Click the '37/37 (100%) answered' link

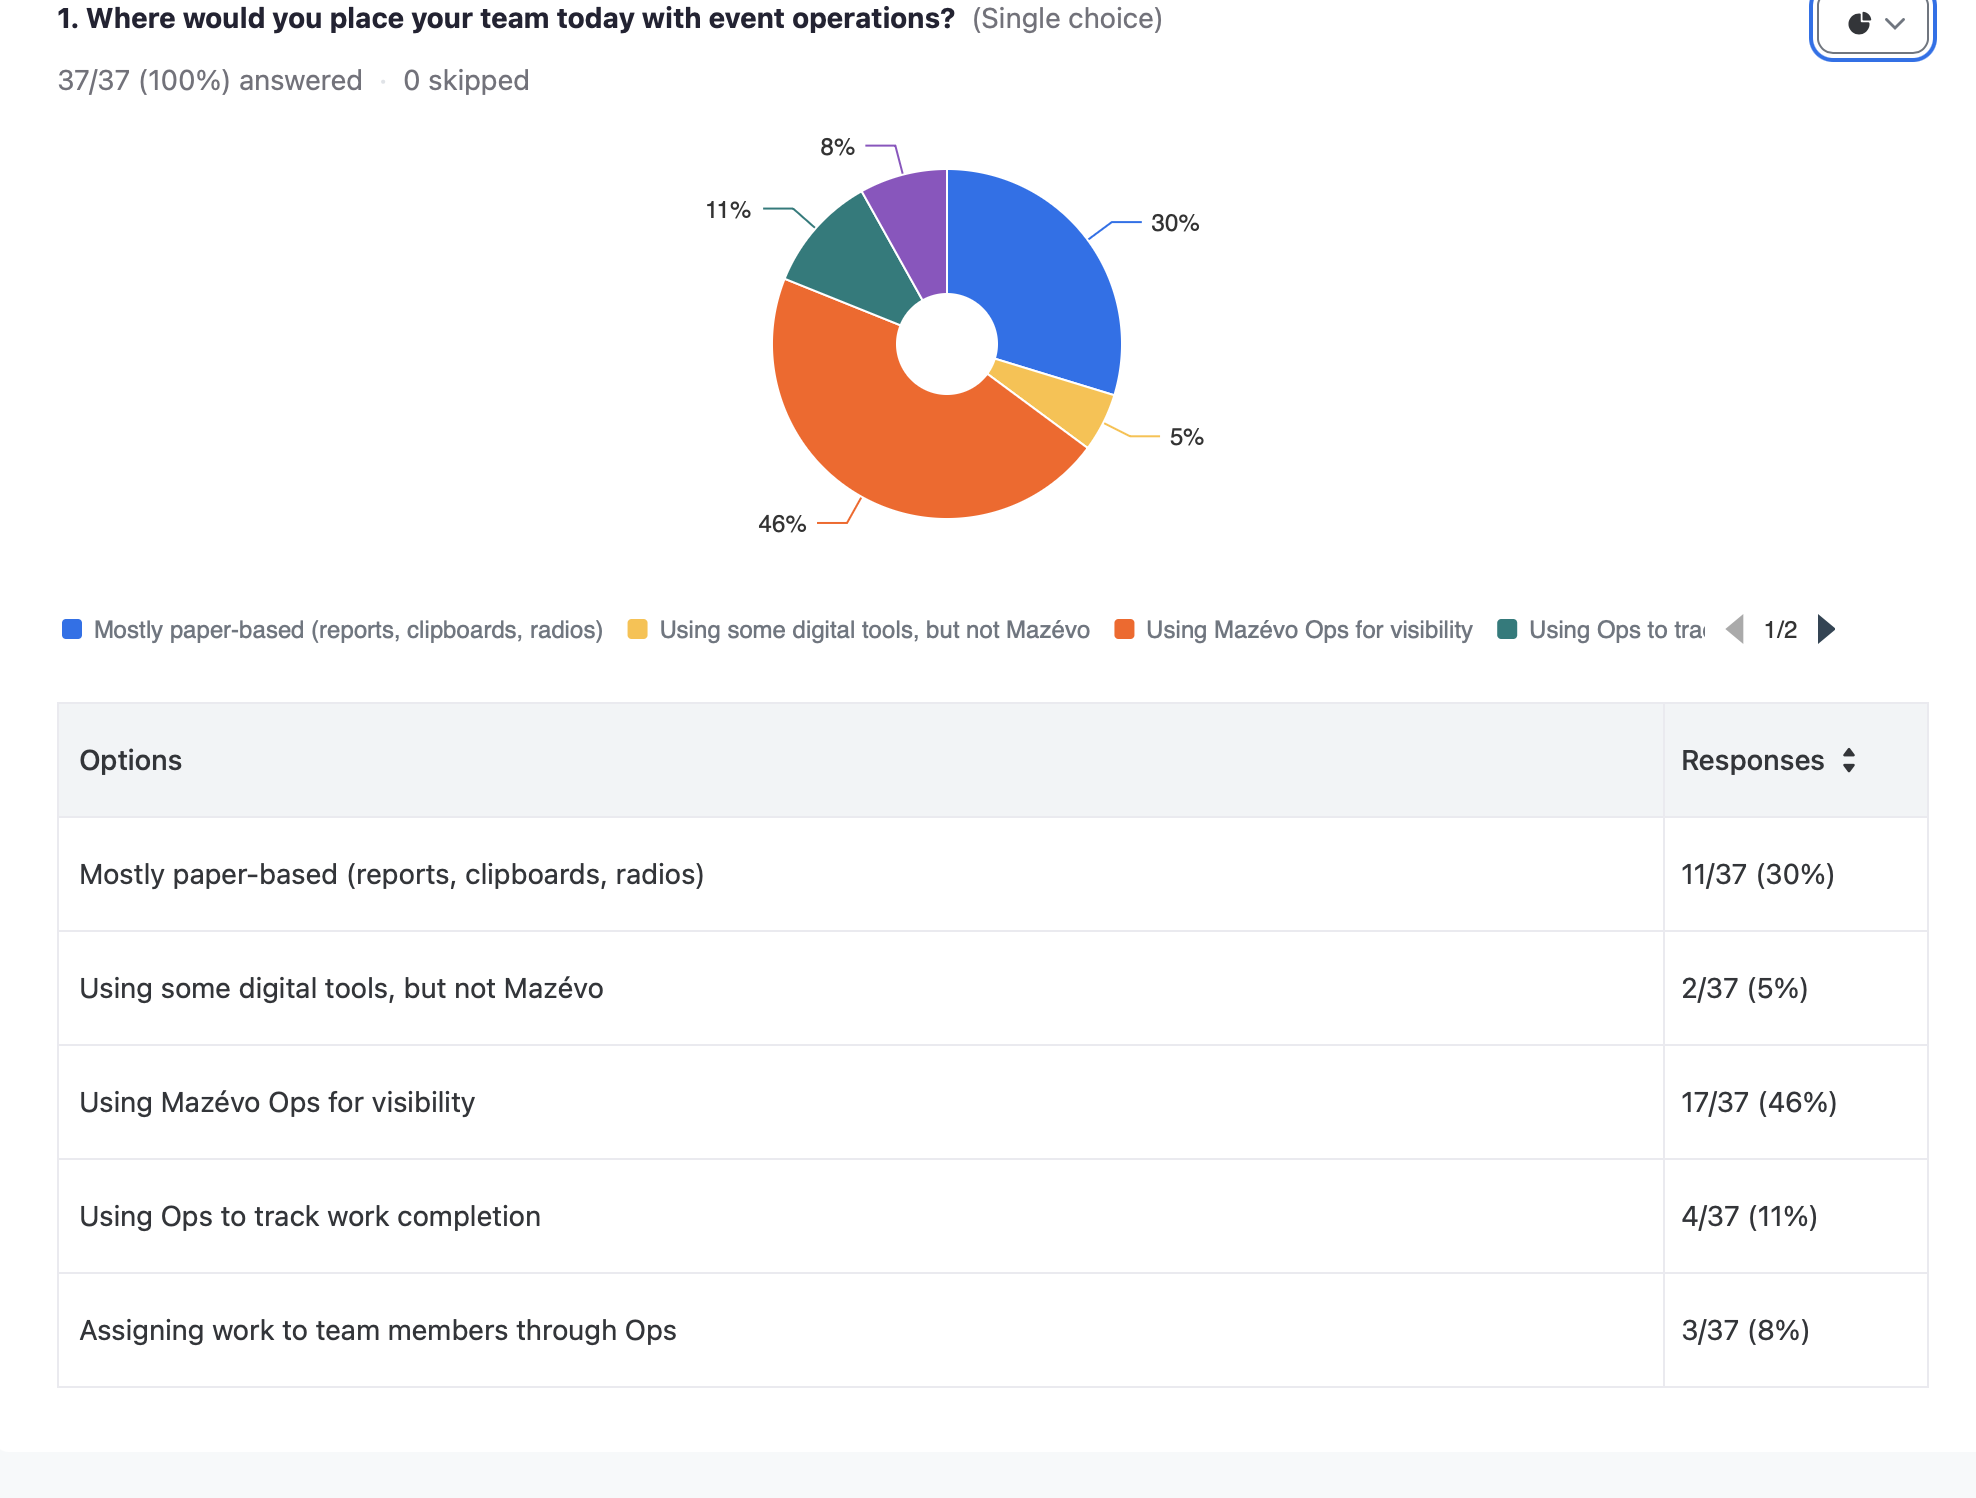(210, 80)
